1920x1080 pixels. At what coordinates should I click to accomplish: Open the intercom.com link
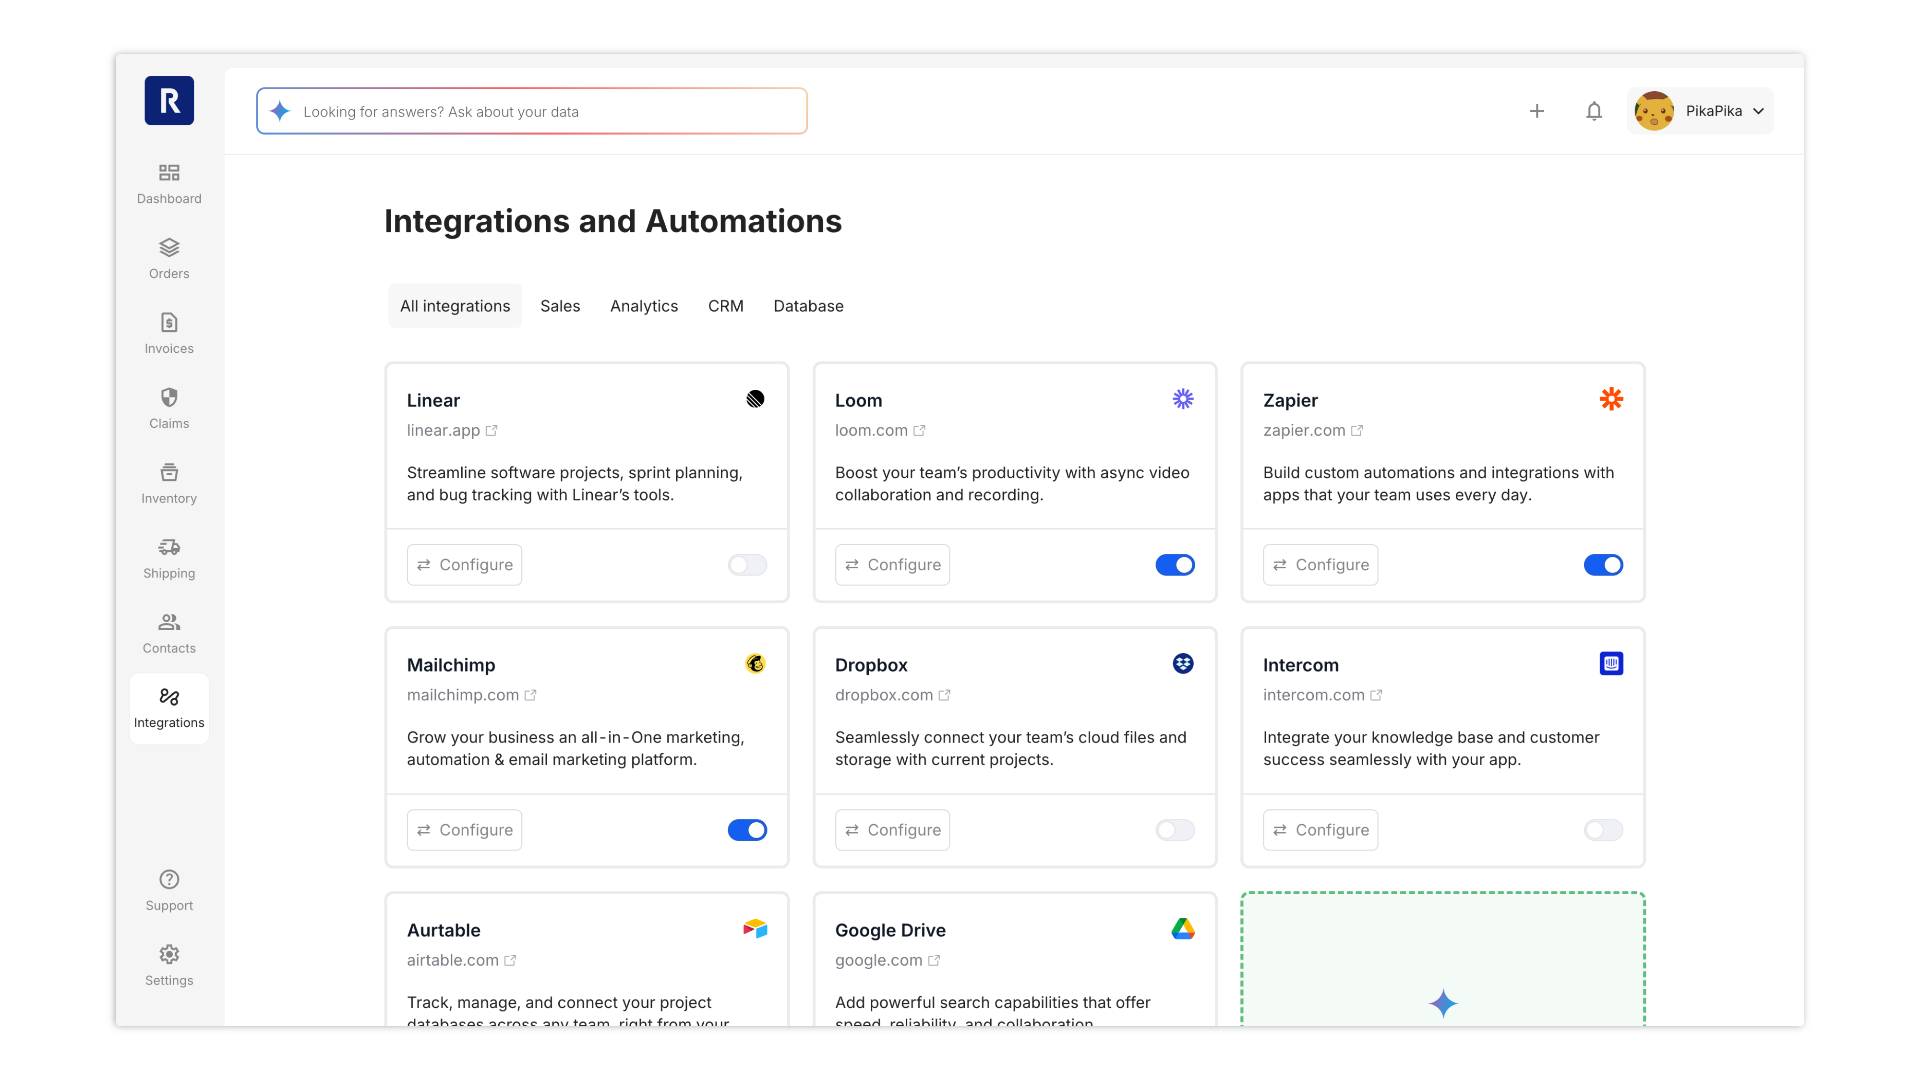1323,695
